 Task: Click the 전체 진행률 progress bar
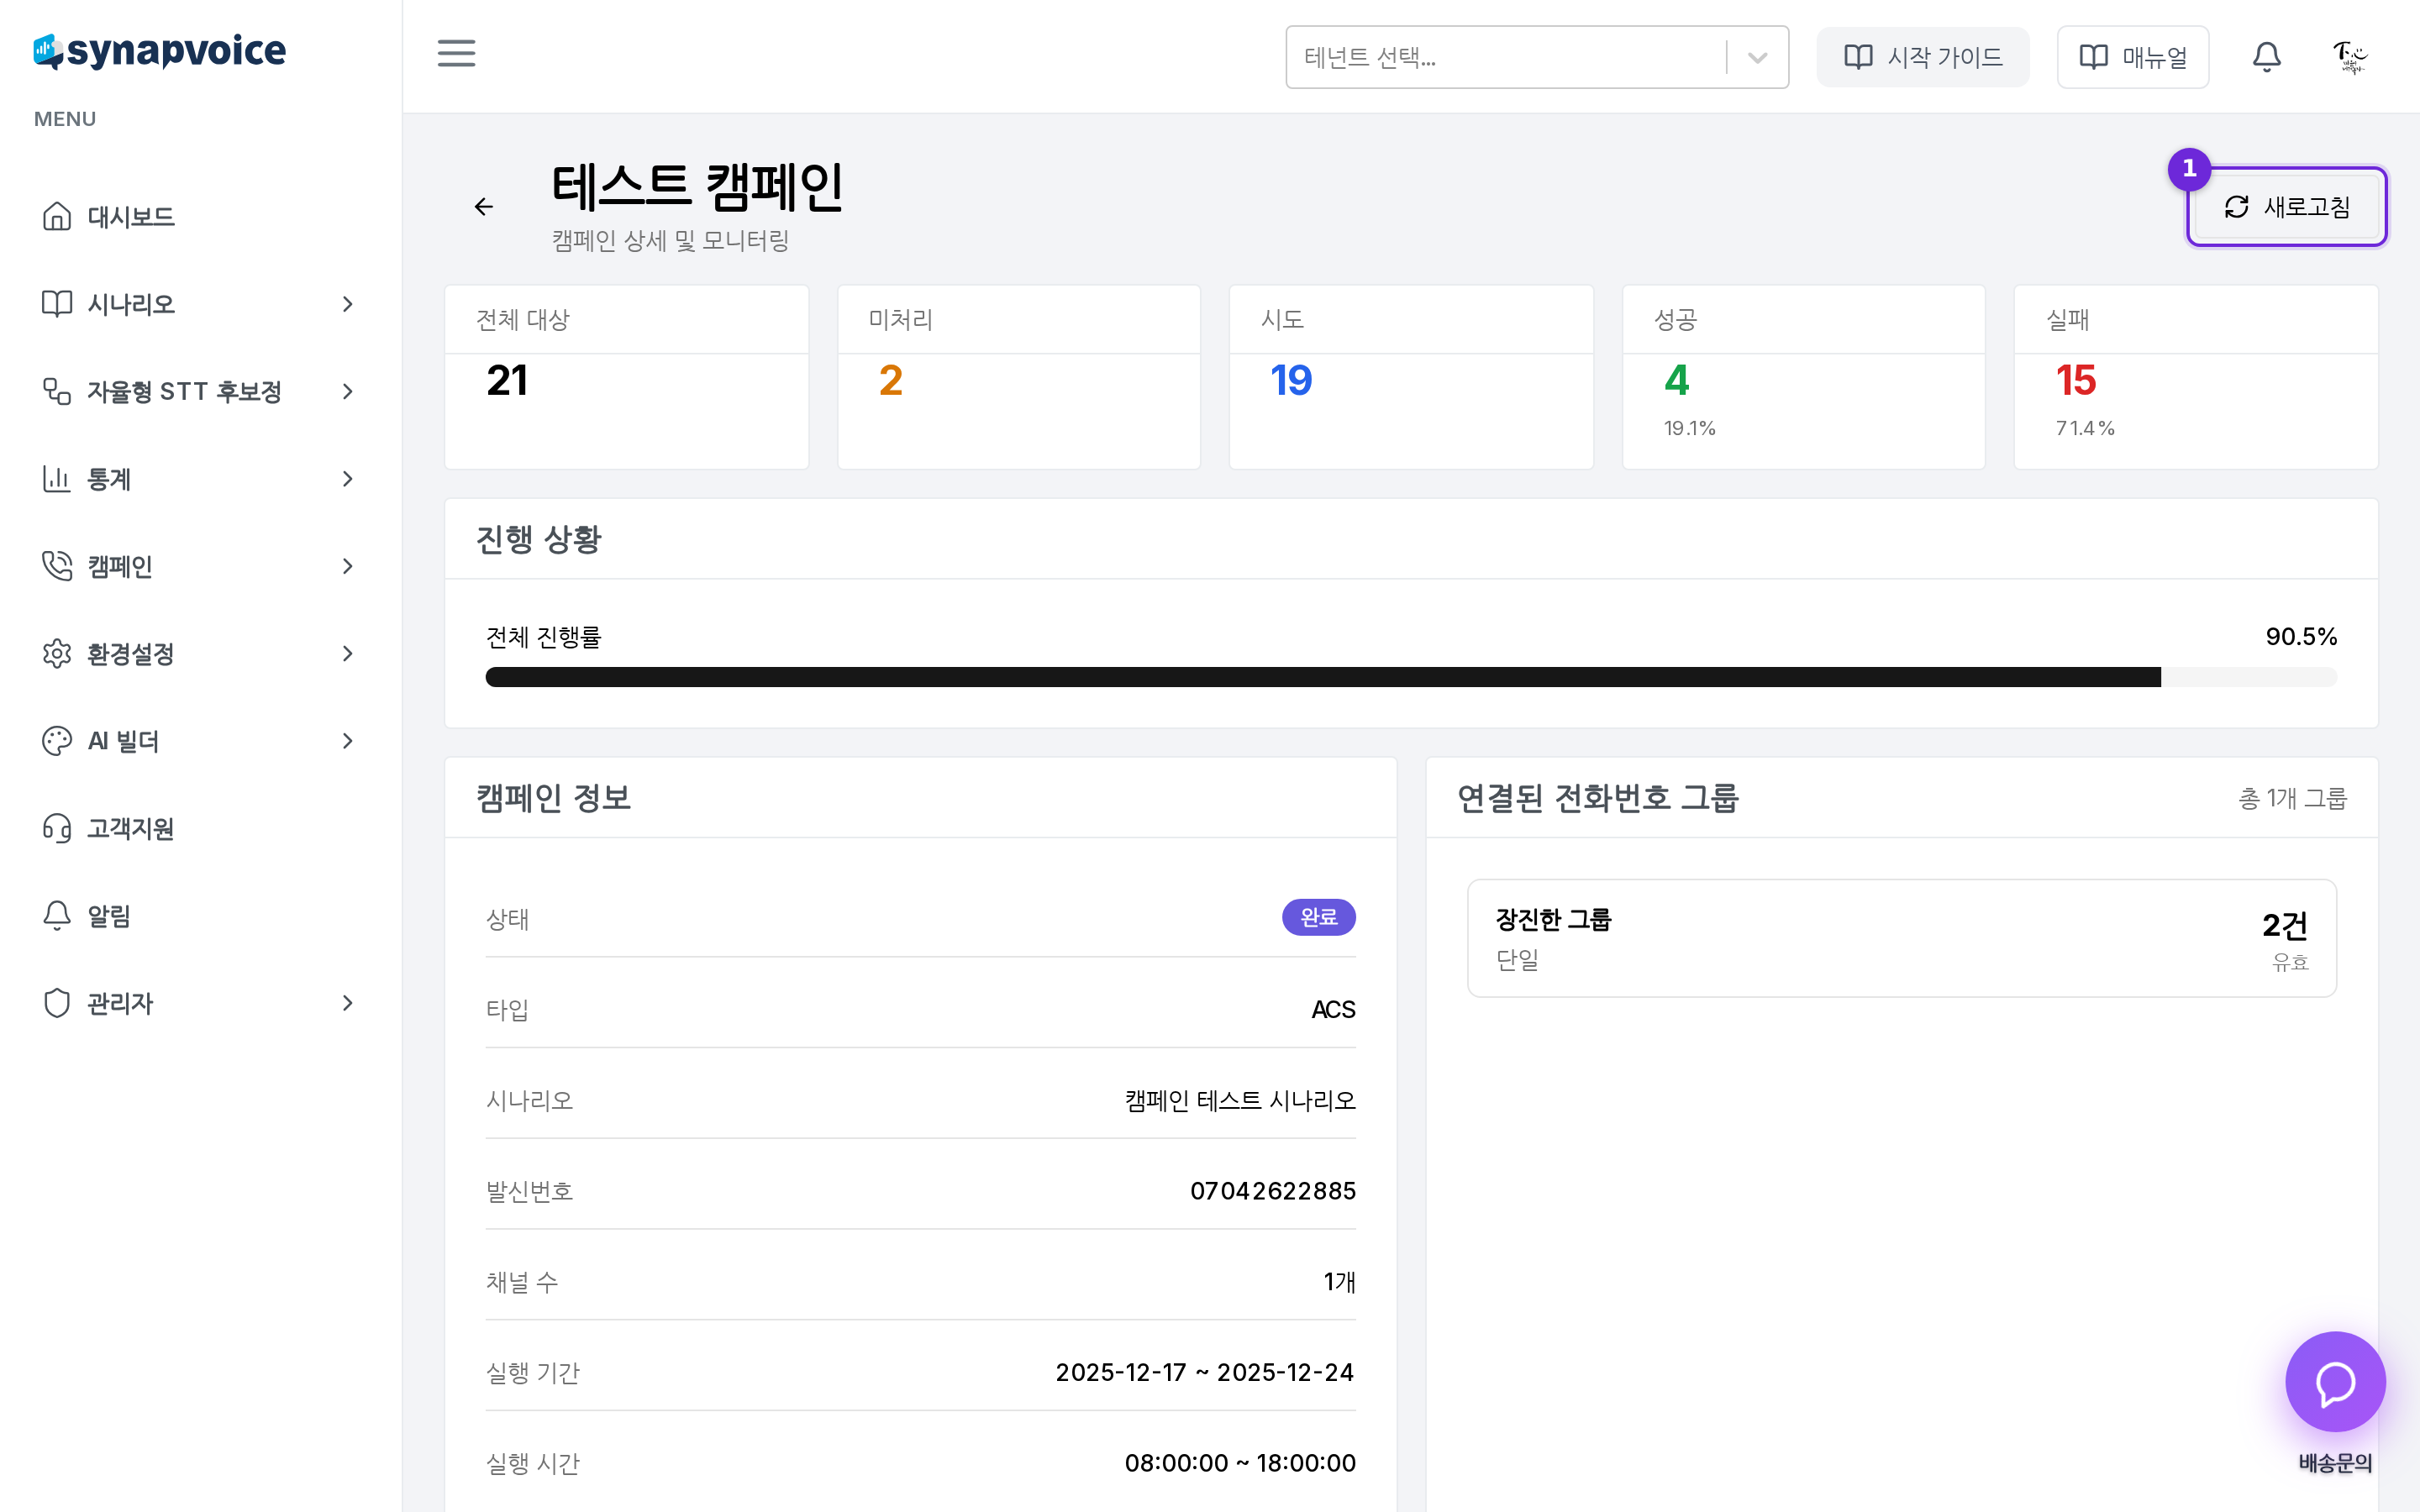tap(1411, 677)
